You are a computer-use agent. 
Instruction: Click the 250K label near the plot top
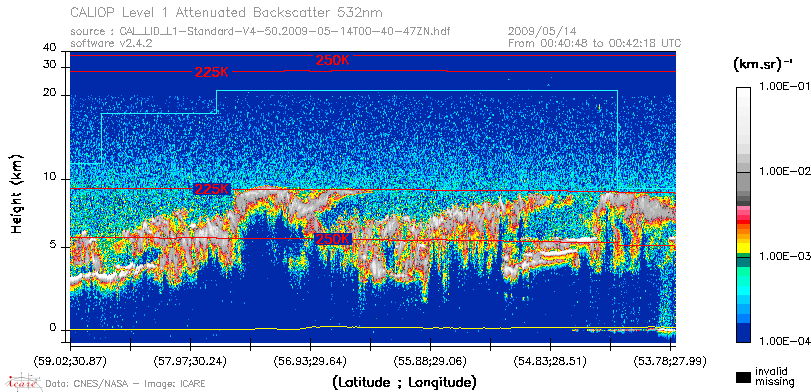click(x=333, y=60)
